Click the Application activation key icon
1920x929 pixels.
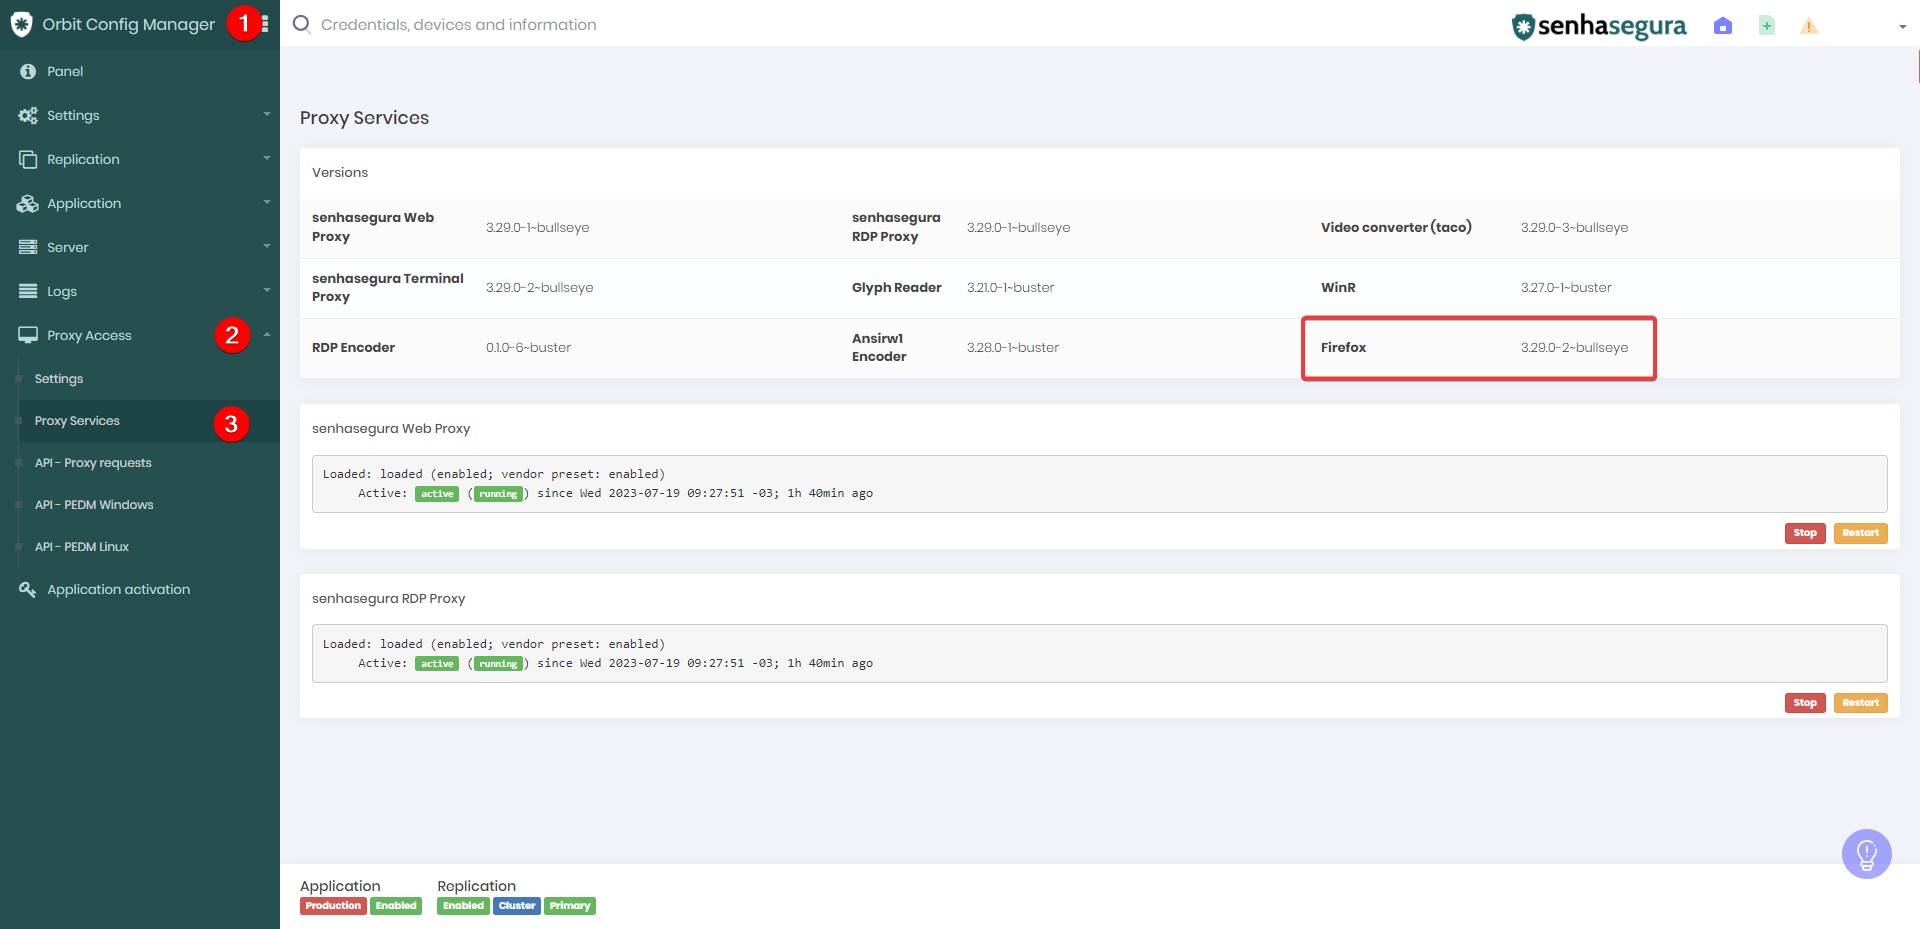28,589
